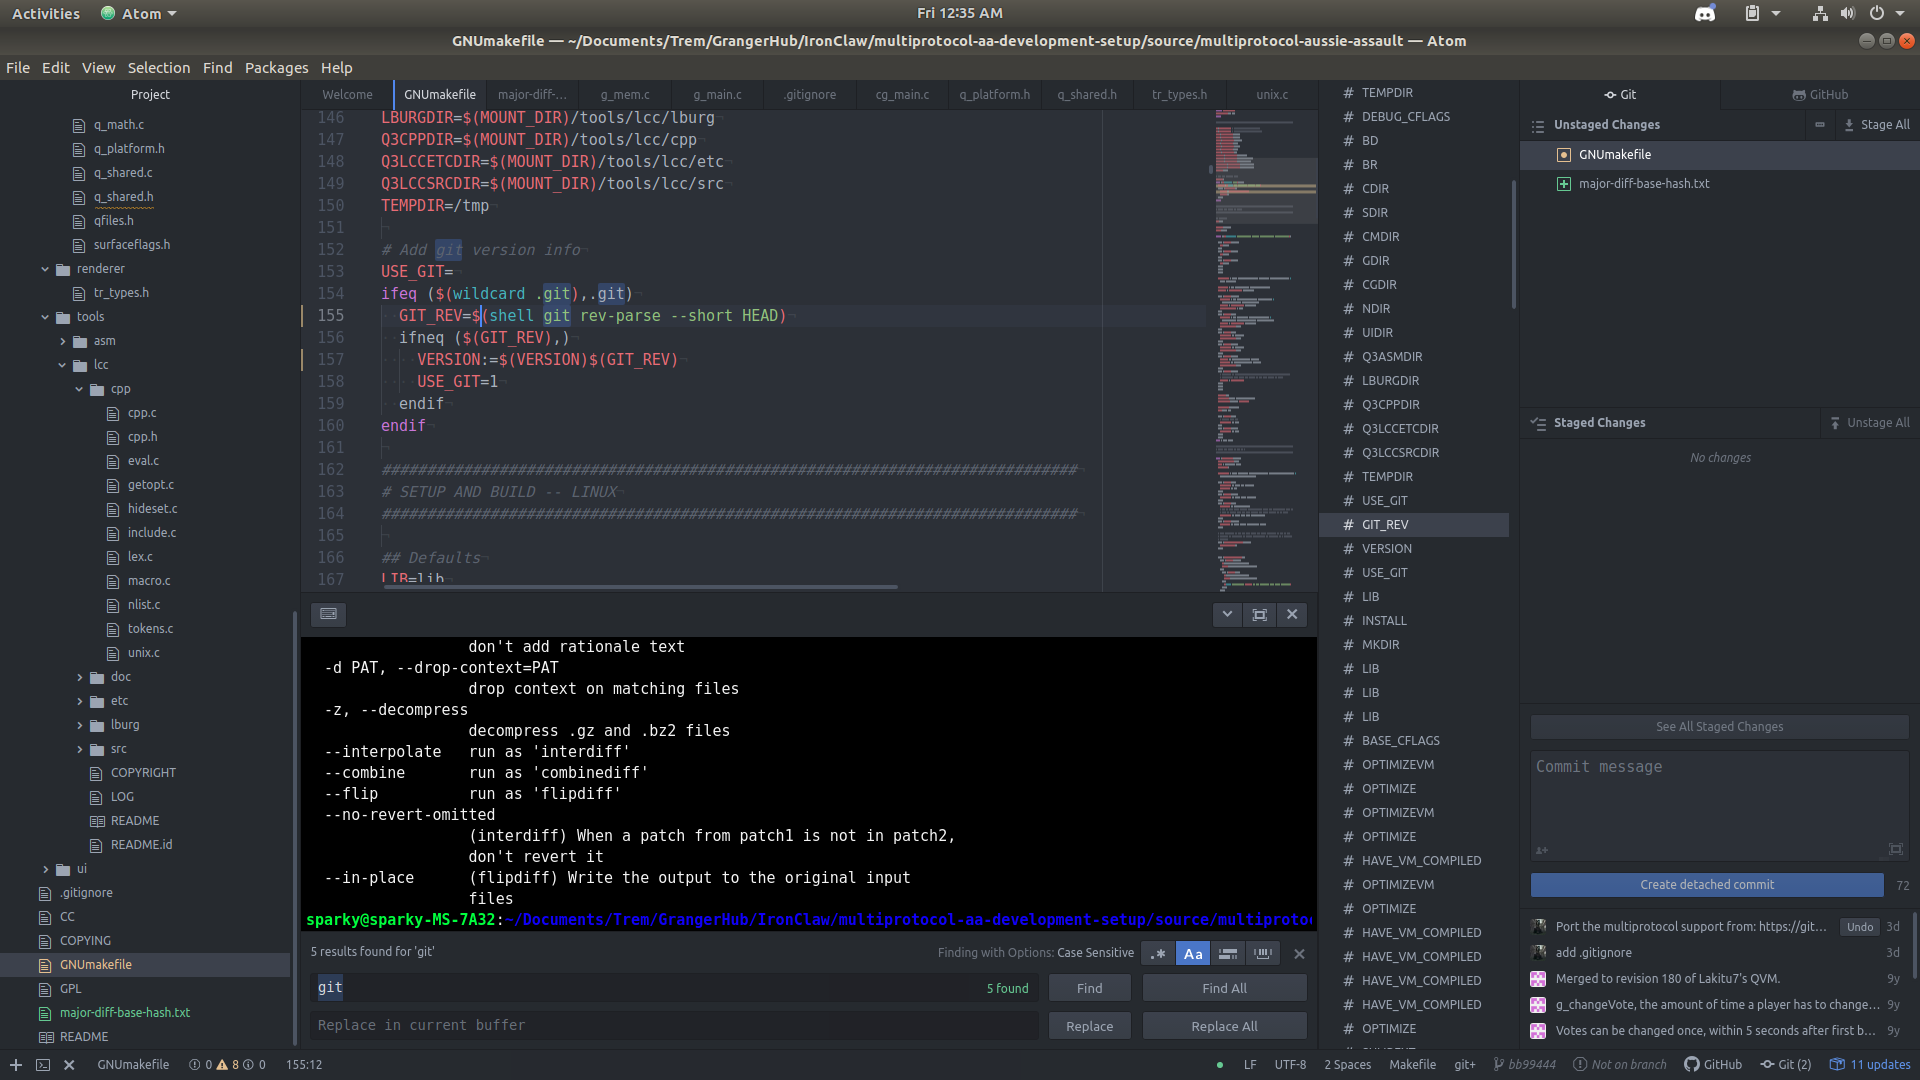
Task: Click Unstage All in Staged Changes
Action: tap(1870, 423)
